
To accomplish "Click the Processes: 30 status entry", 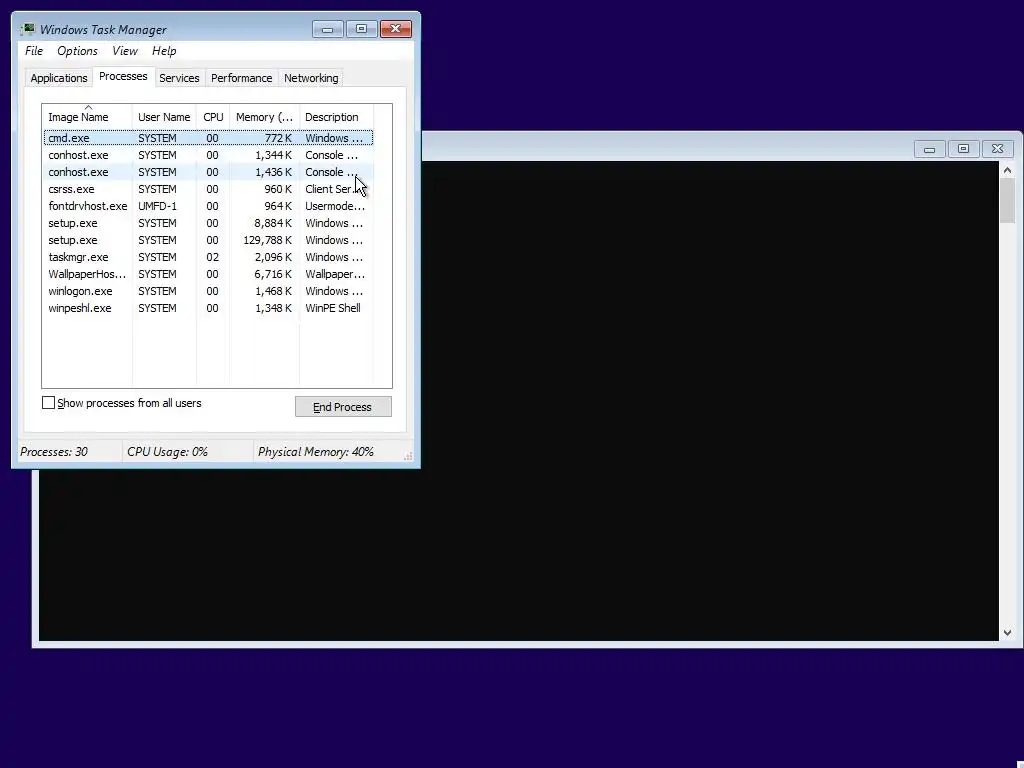I will (x=54, y=451).
